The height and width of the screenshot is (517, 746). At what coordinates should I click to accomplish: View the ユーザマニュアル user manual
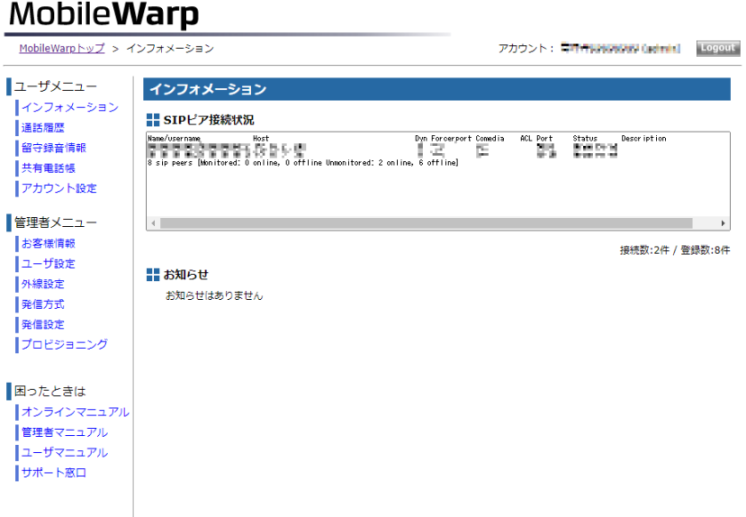(x=64, y=452)
